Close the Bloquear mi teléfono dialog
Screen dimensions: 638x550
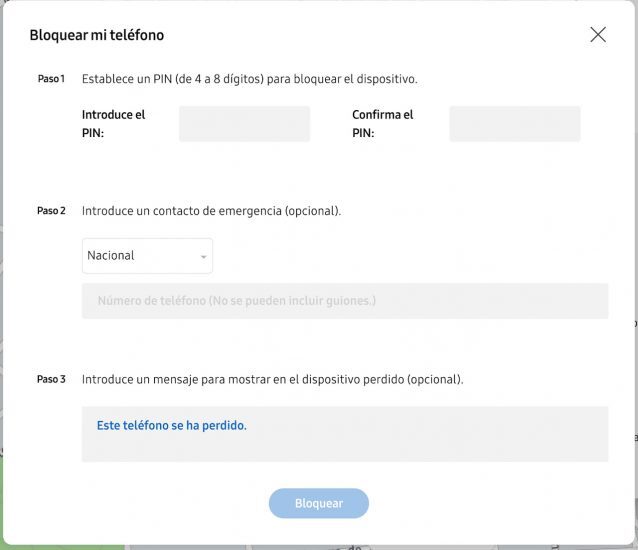tap(598, 35)
